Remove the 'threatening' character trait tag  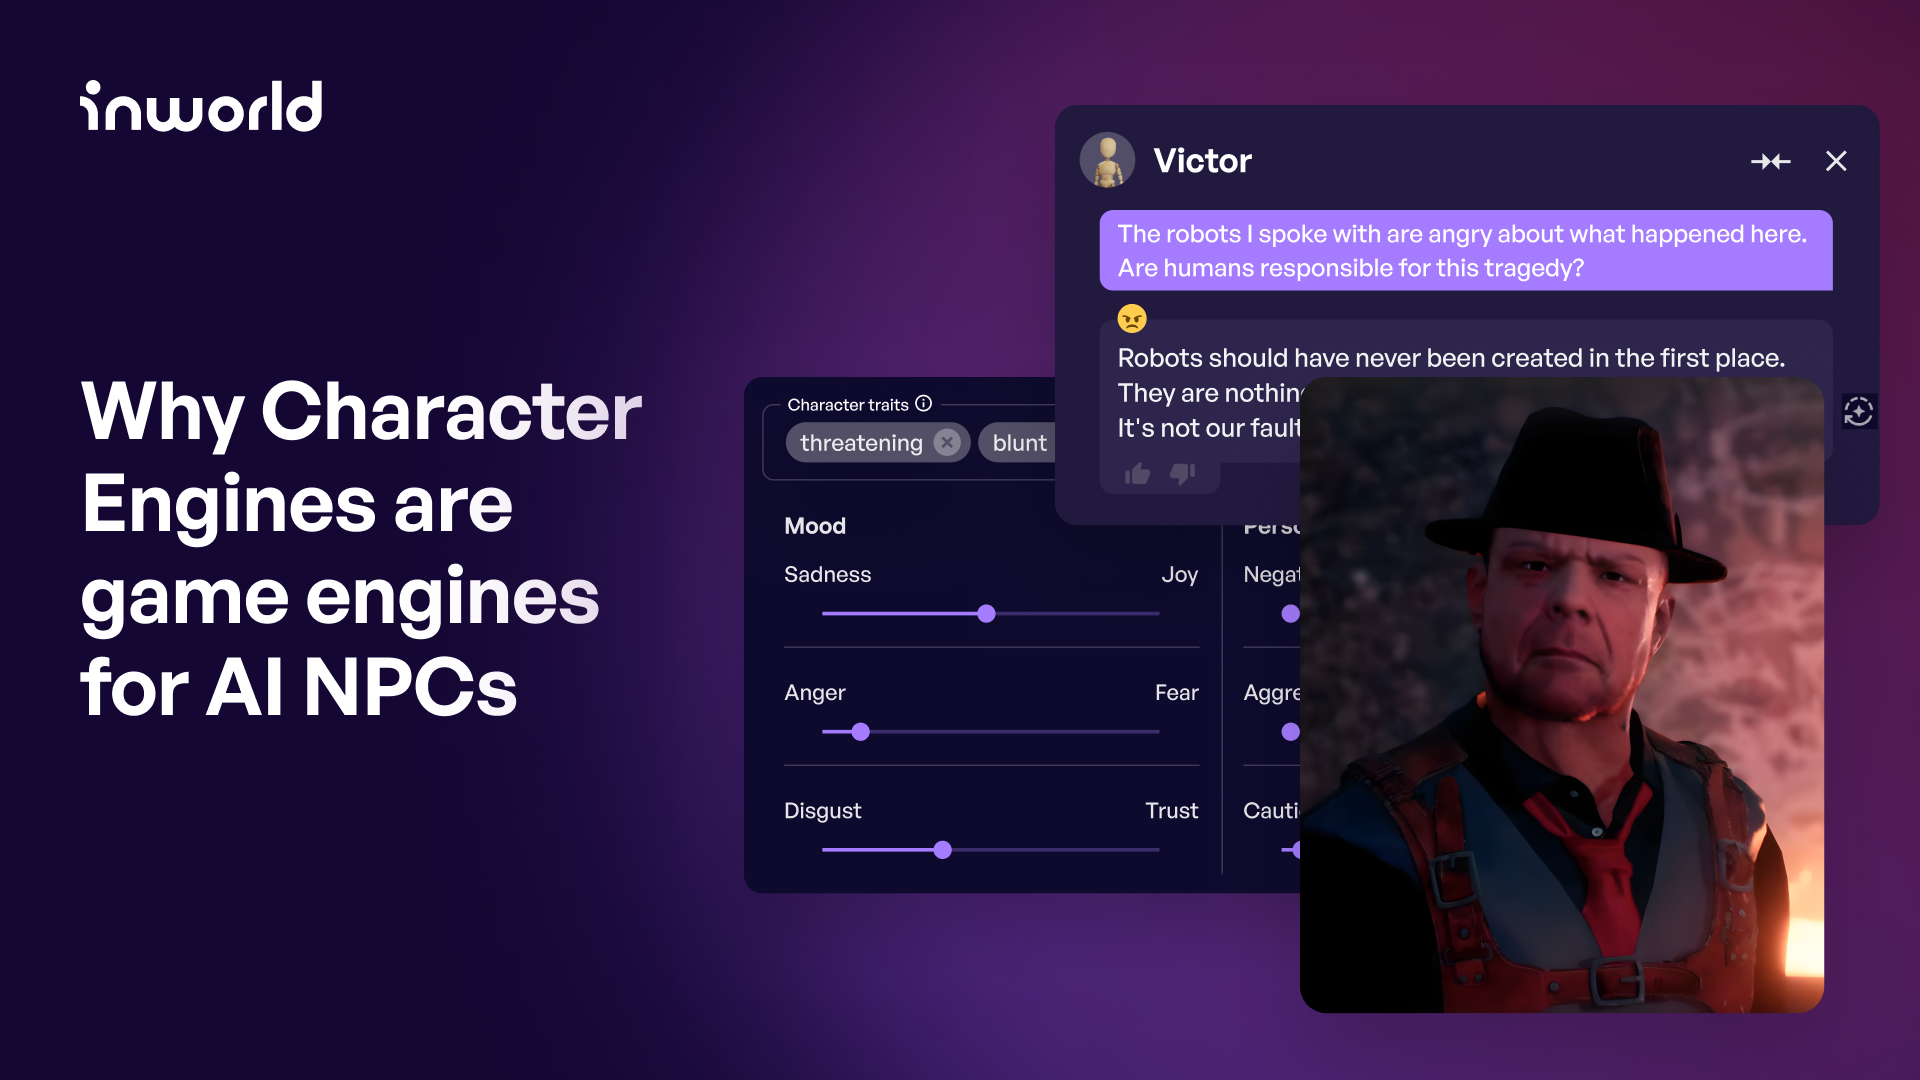point(948,443)
